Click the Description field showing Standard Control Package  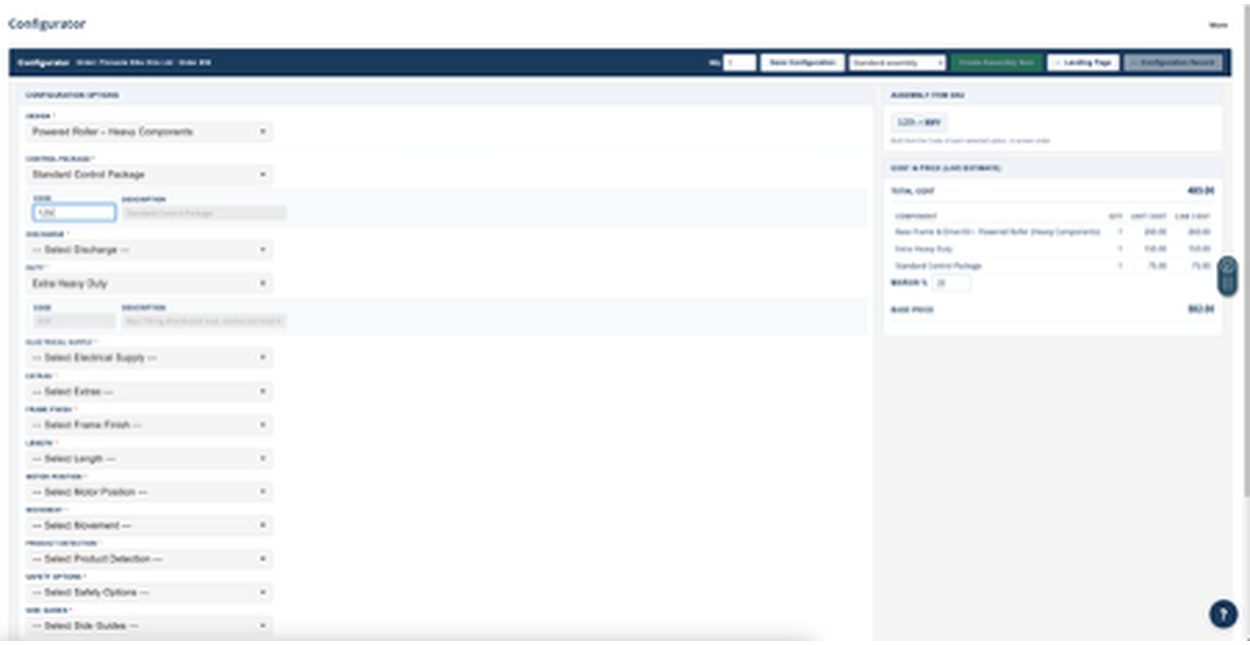[x=203, y=213]
